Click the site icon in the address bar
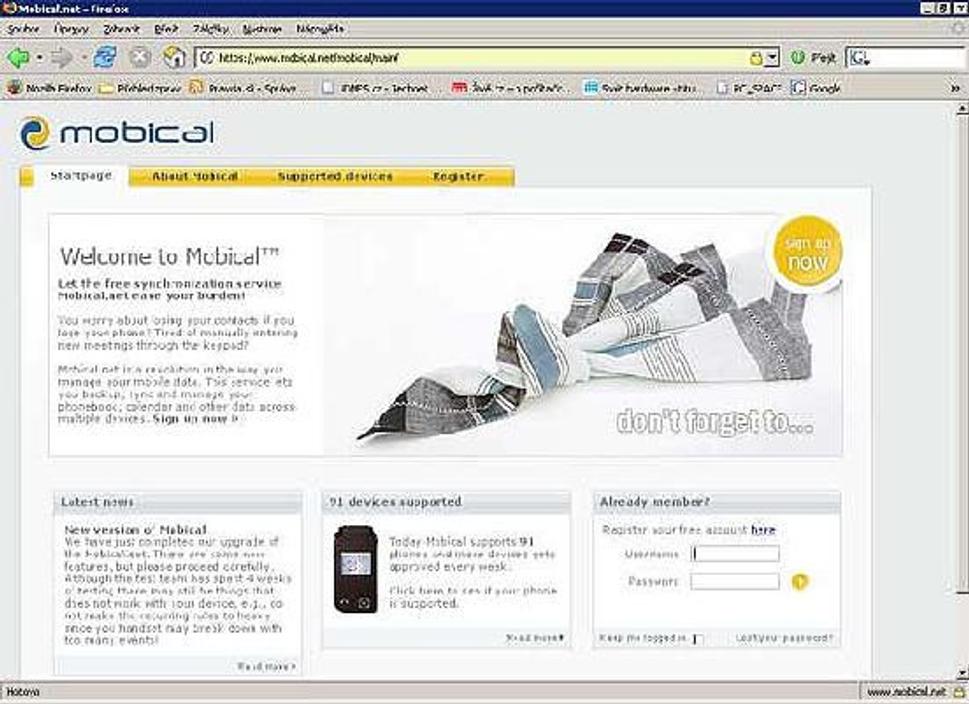The height and width of the screenshot is (704, 969). (x=206, y=58)
